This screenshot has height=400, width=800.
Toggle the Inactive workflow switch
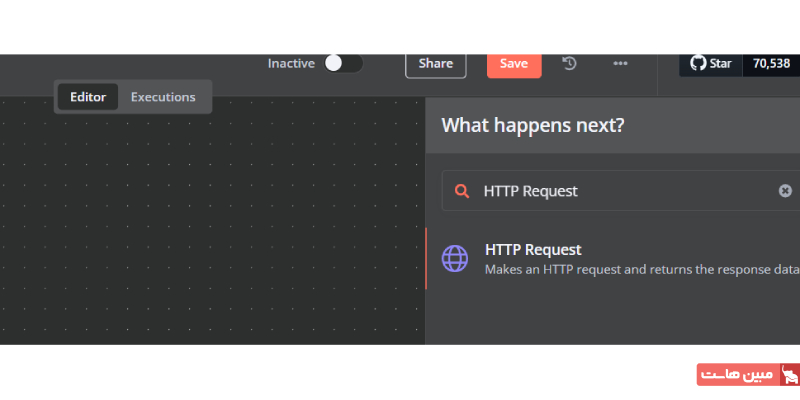[343, 63]
